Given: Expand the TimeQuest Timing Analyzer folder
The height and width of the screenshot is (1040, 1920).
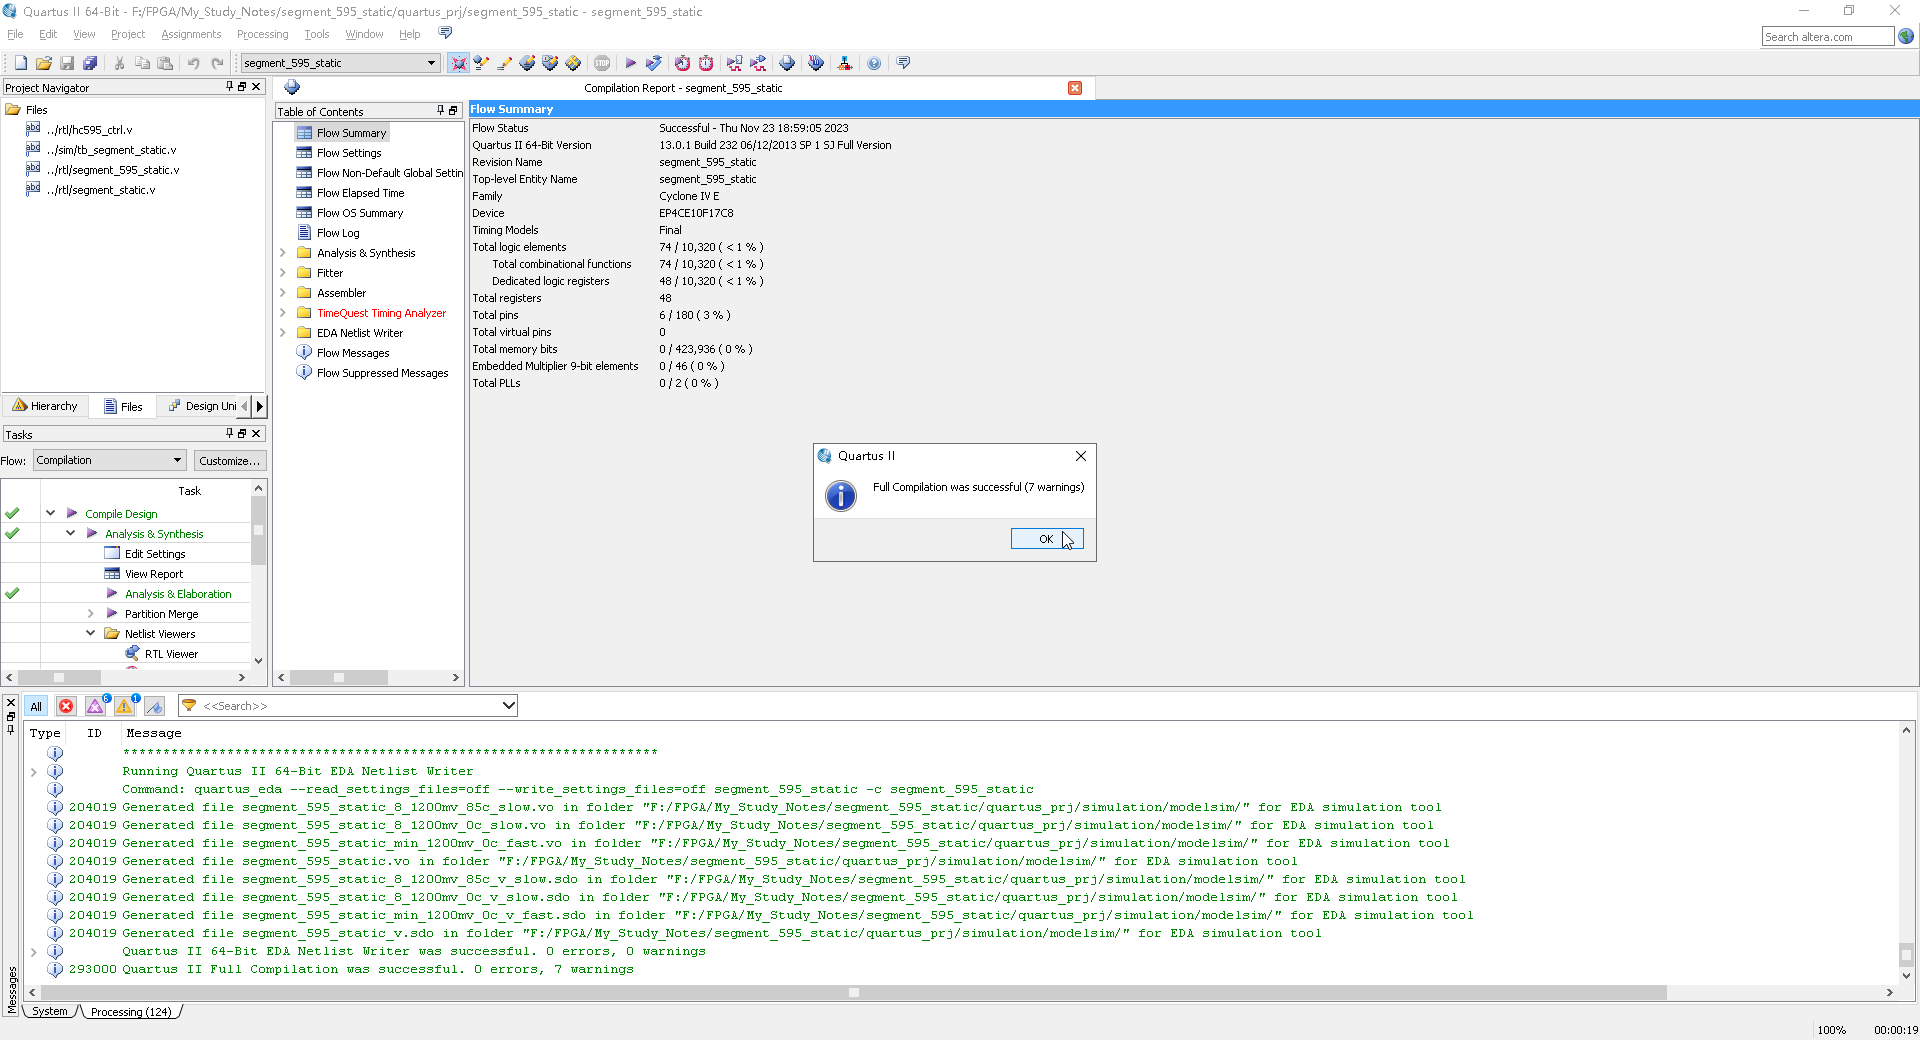Looking at the screenshot, I should [x=283, y=313].
